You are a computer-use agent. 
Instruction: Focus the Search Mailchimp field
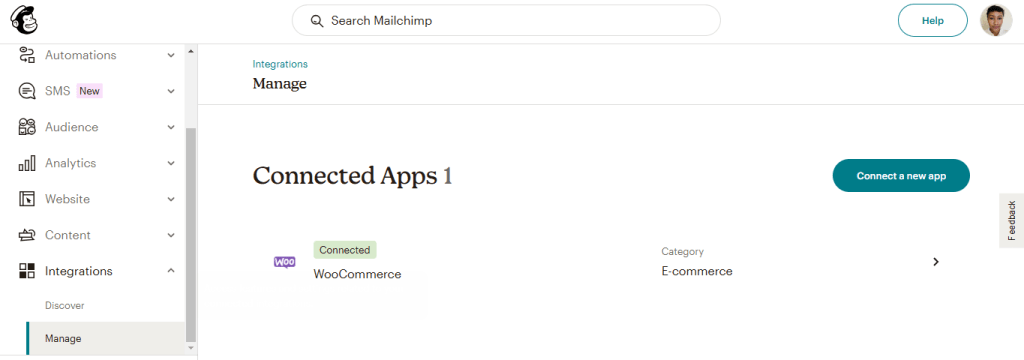click(x=506, y=21)
